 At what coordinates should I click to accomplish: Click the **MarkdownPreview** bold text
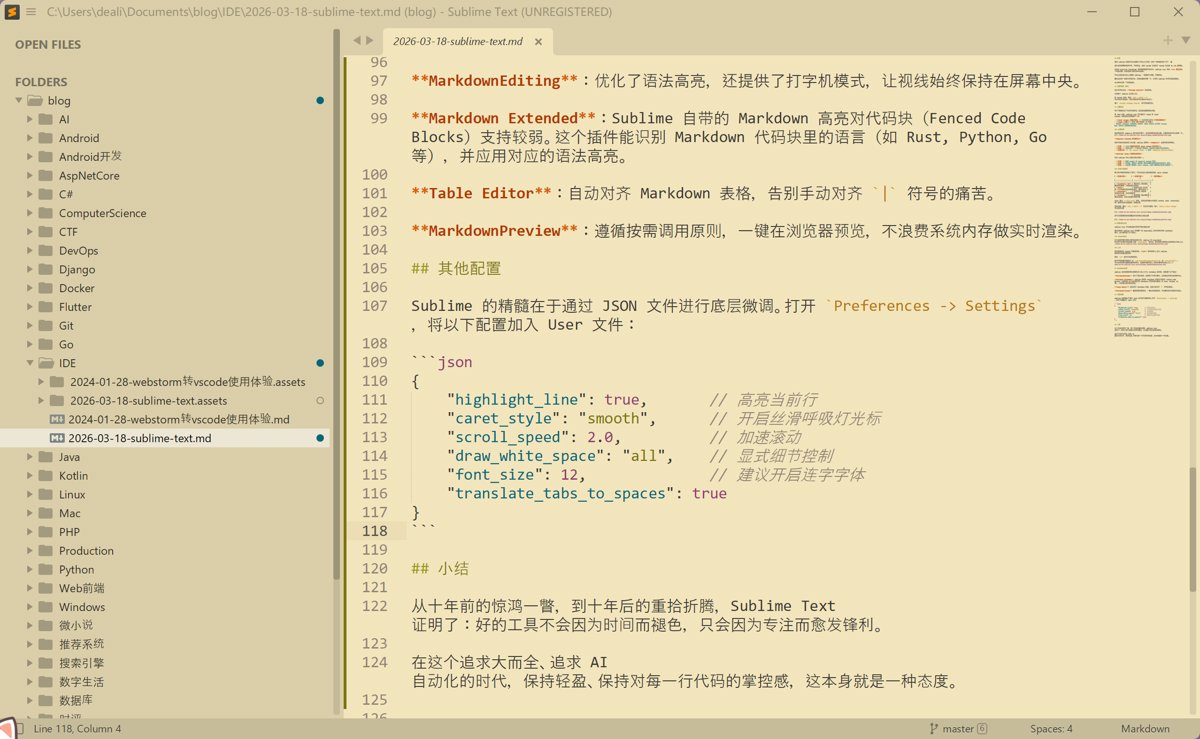pos(495,231)
